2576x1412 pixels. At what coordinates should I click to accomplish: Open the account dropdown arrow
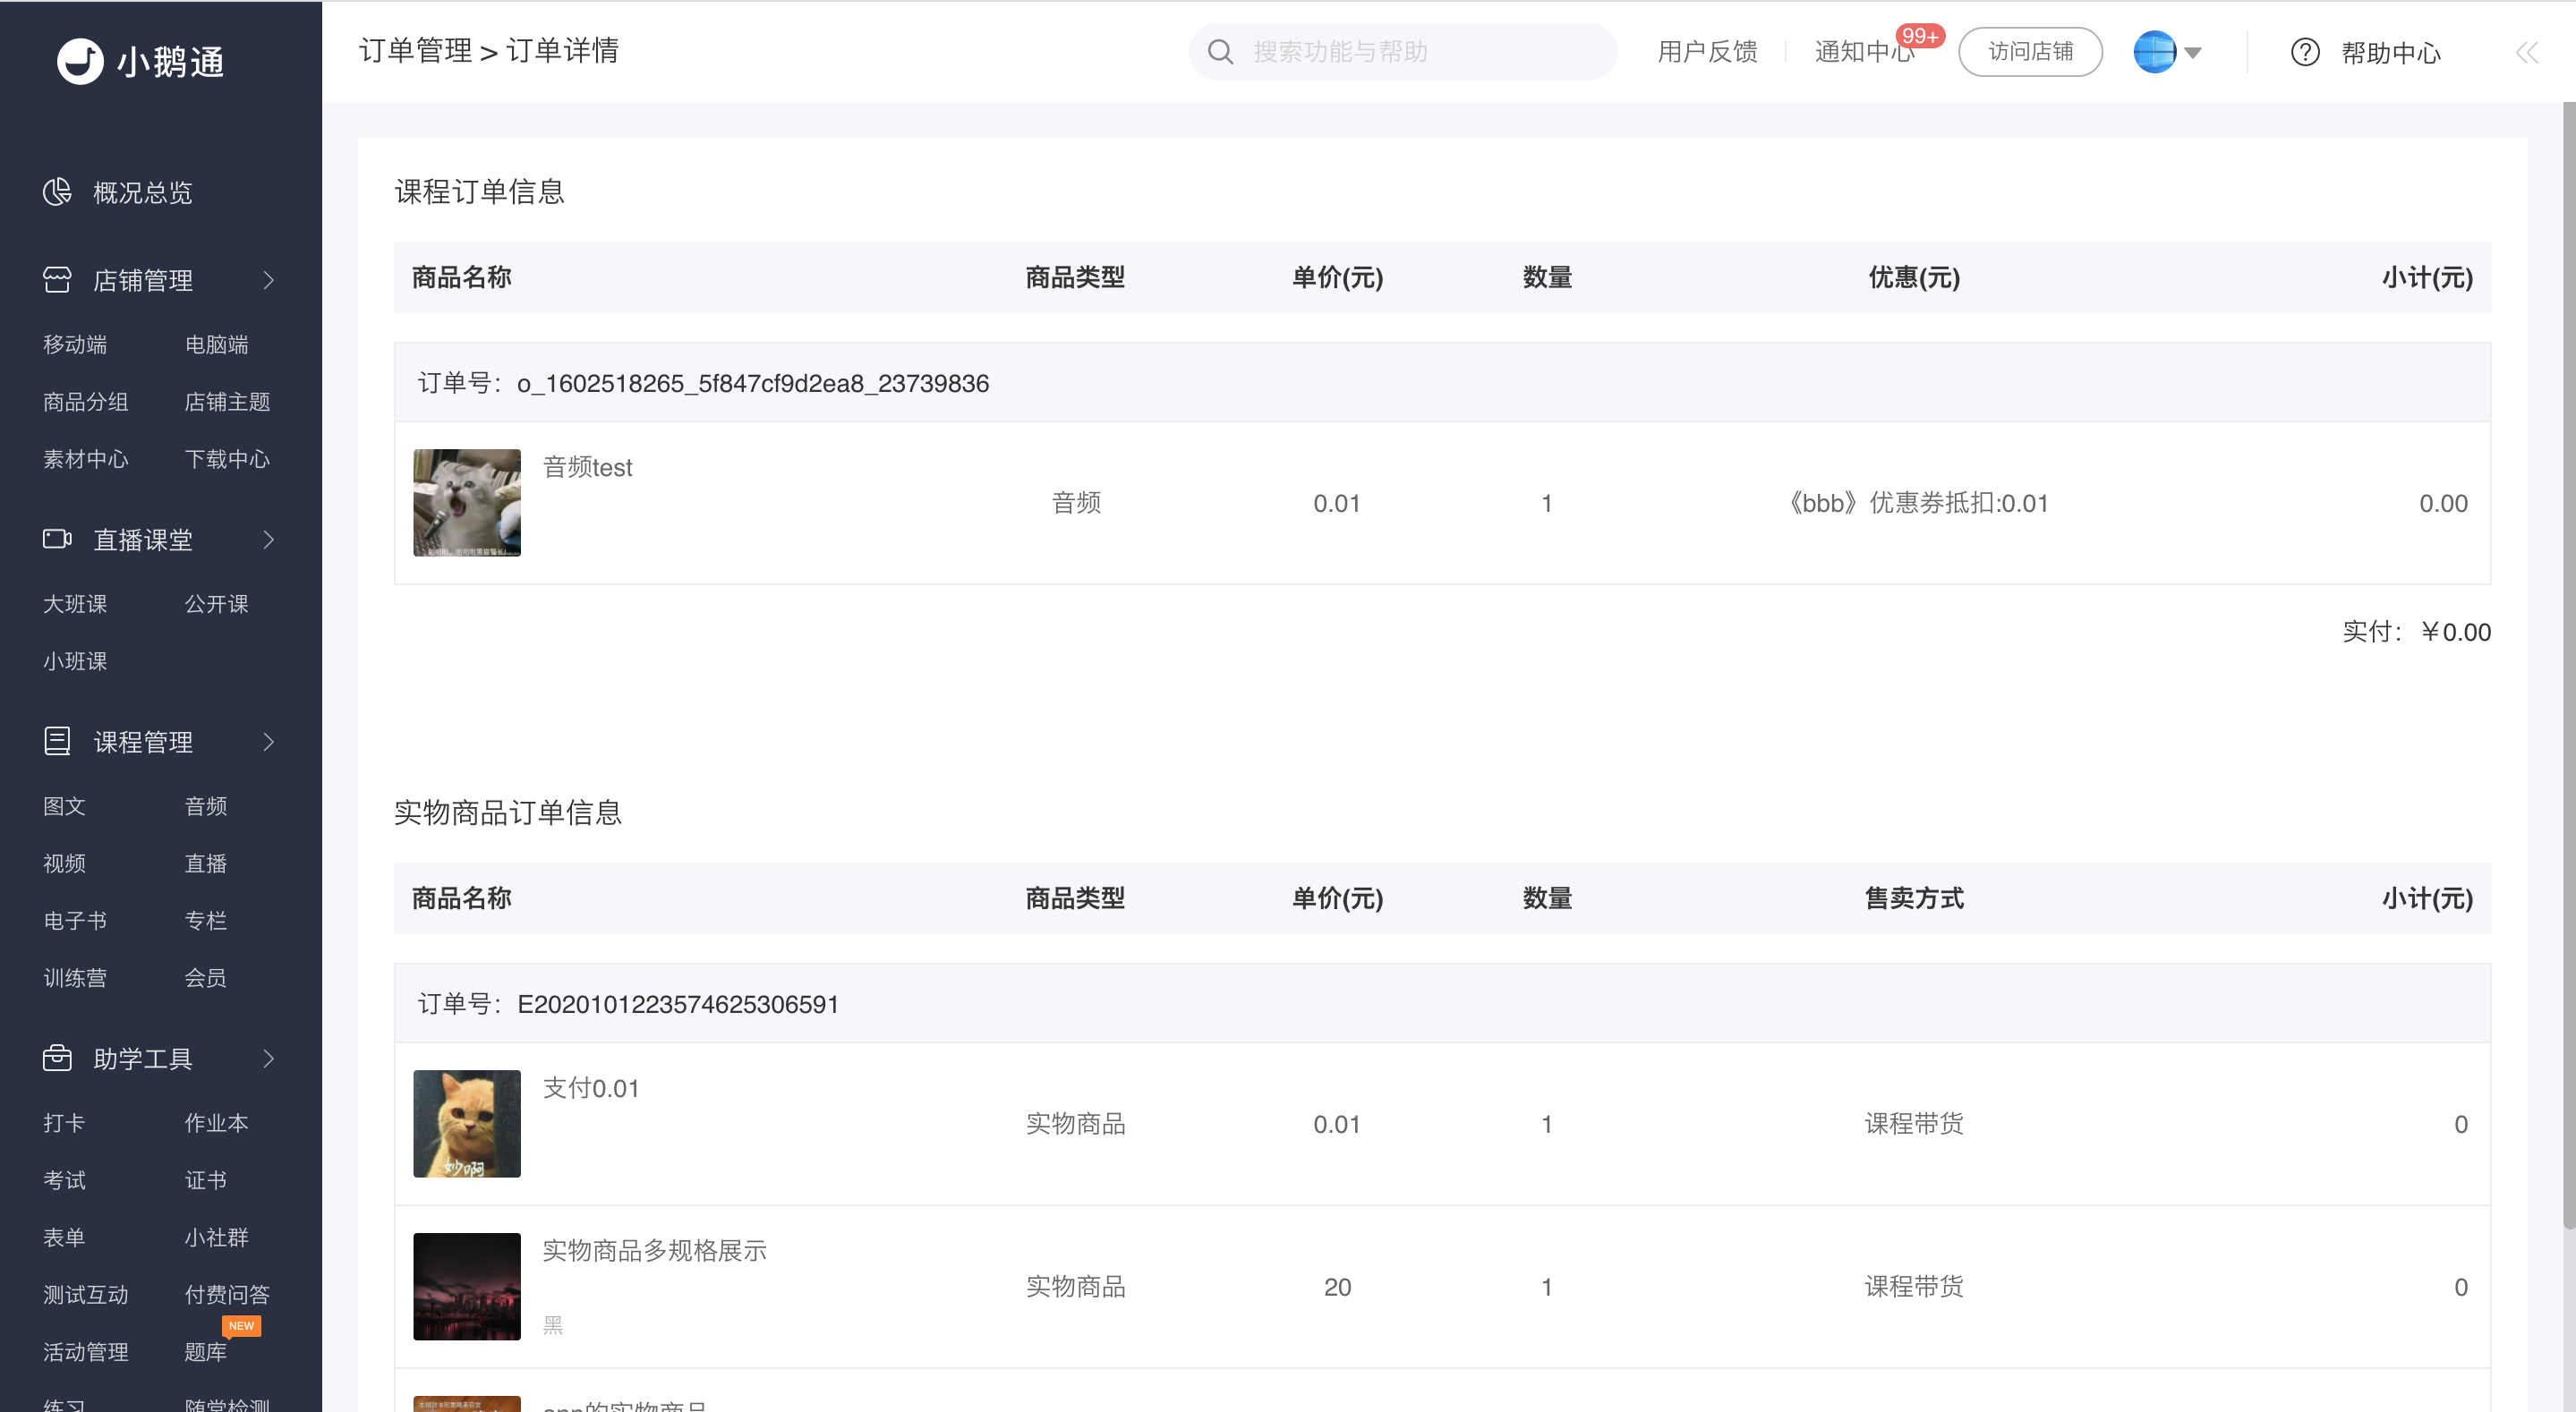pyautogui.click(x=2193, y=53)
